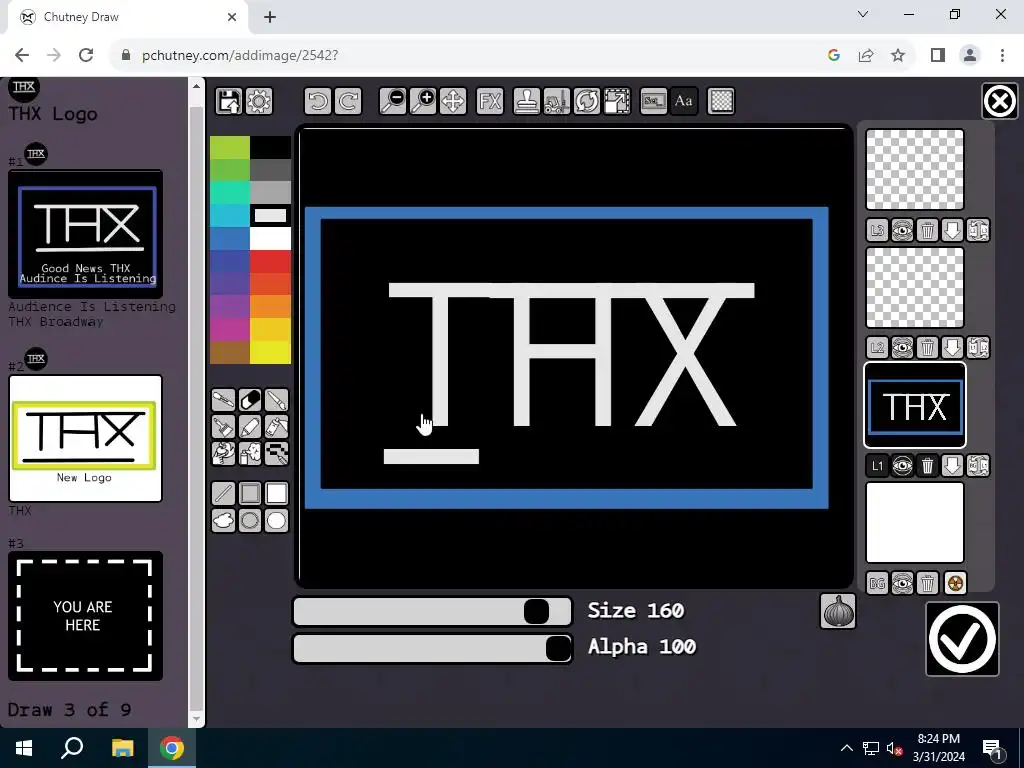Select the THX layer thumbnail
Screen dimensions: 1024x768
tap(915, 406)
